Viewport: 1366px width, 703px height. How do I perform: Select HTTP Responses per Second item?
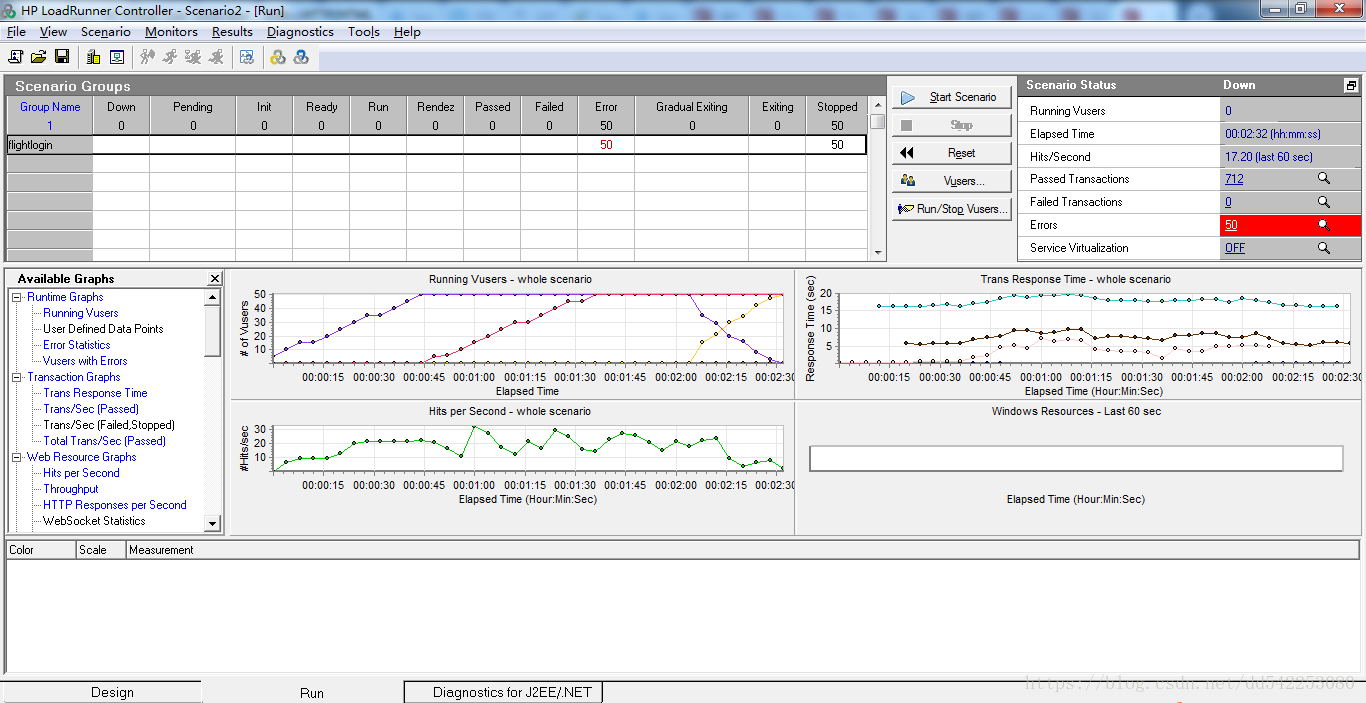(x=115, y=505)
